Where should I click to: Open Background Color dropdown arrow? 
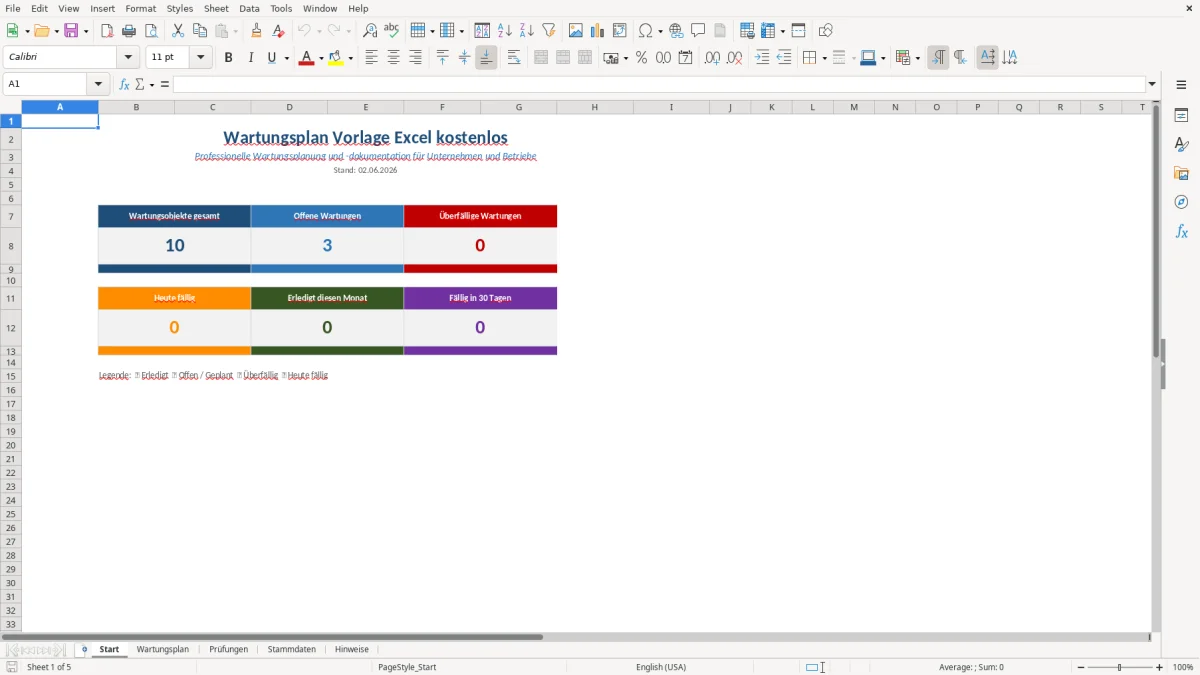pyautogui.click(x=350, y=58)
